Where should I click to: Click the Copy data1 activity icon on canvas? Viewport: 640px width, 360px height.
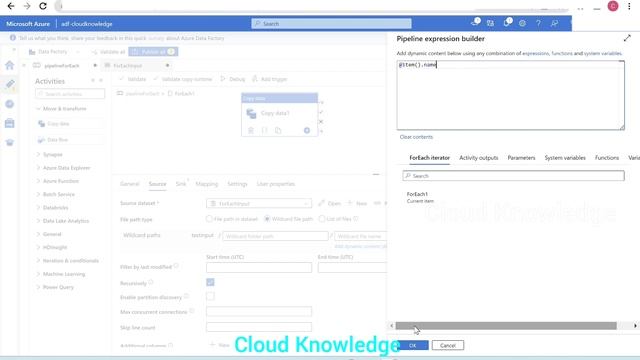point(251,113)
